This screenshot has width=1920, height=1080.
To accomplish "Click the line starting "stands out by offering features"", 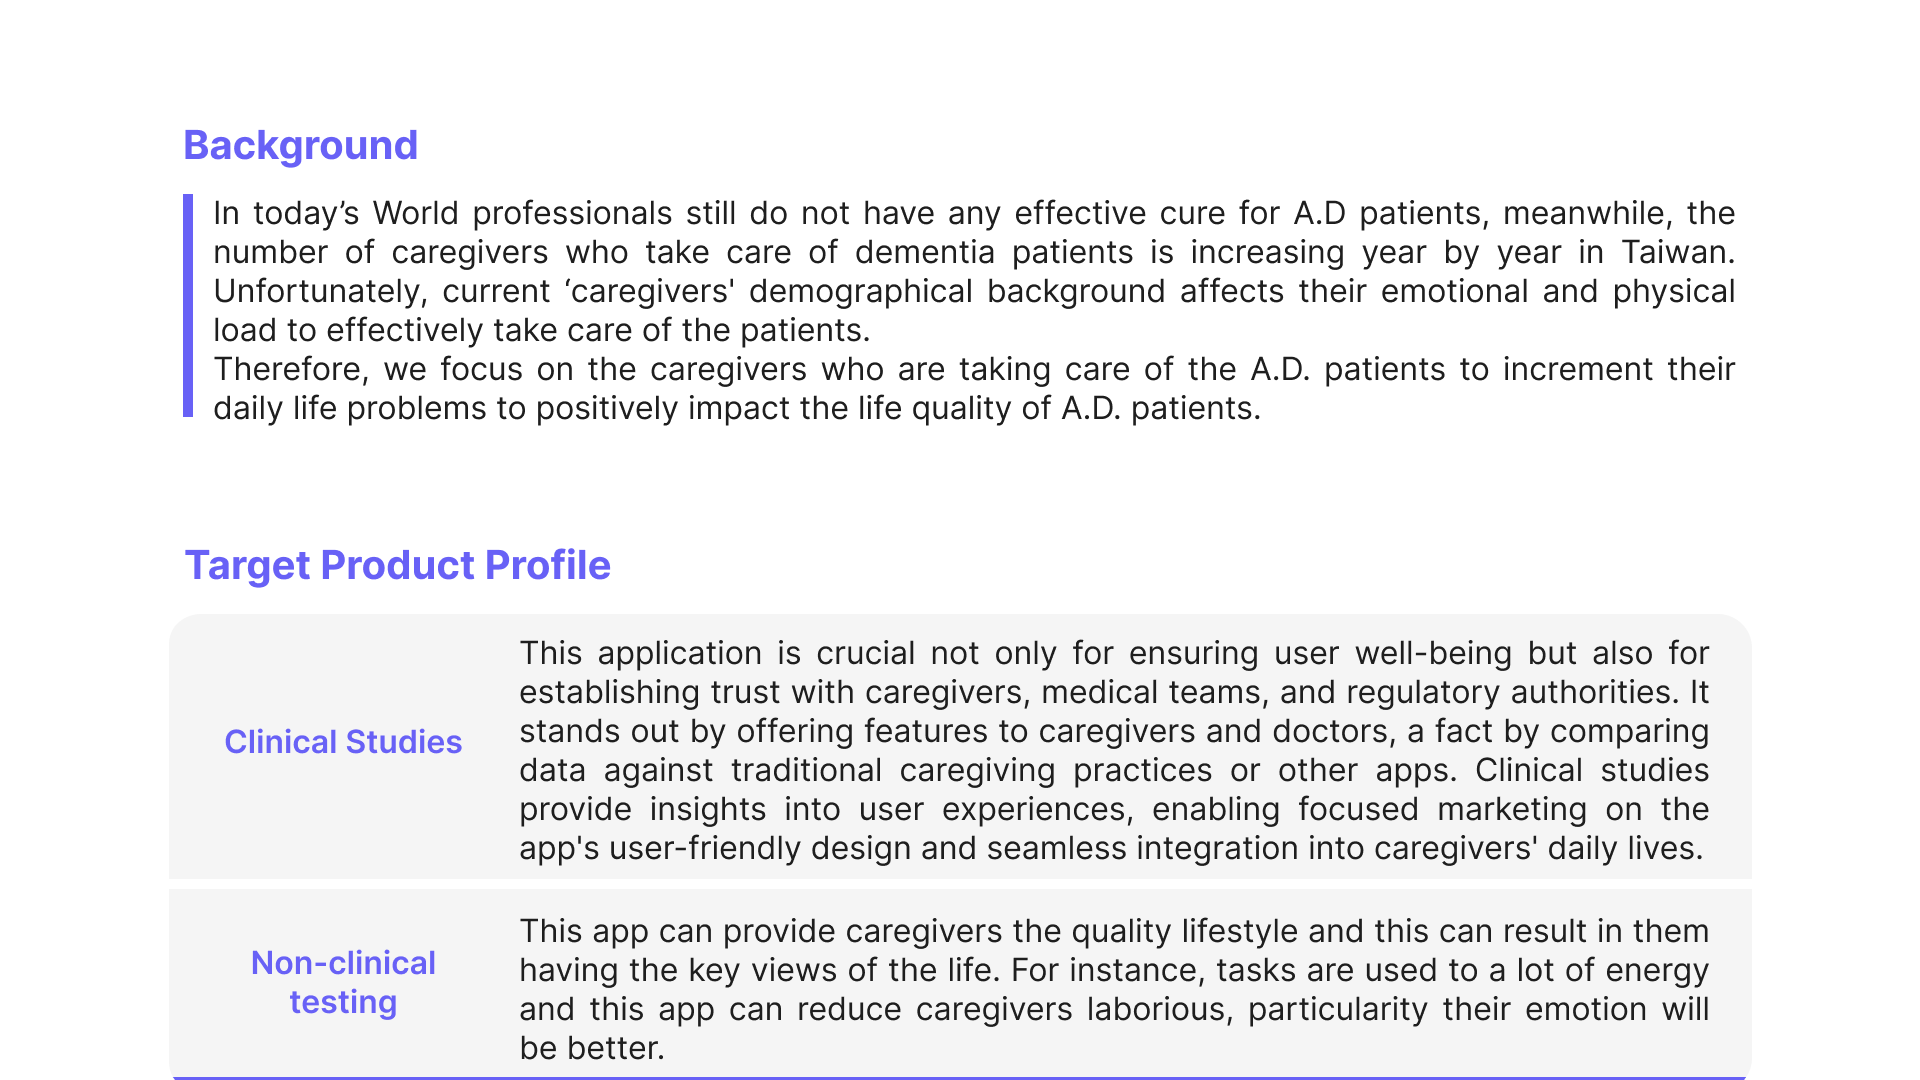I will (1113, 732).
